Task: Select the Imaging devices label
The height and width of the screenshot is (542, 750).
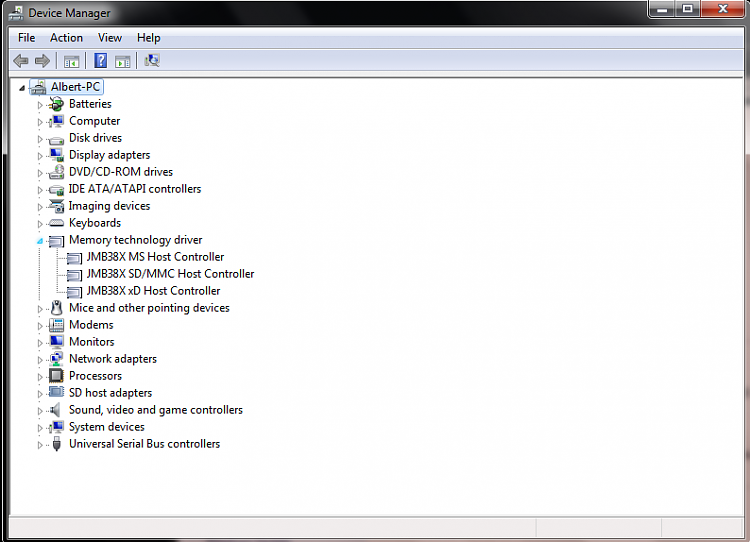Action: [110, 206]
